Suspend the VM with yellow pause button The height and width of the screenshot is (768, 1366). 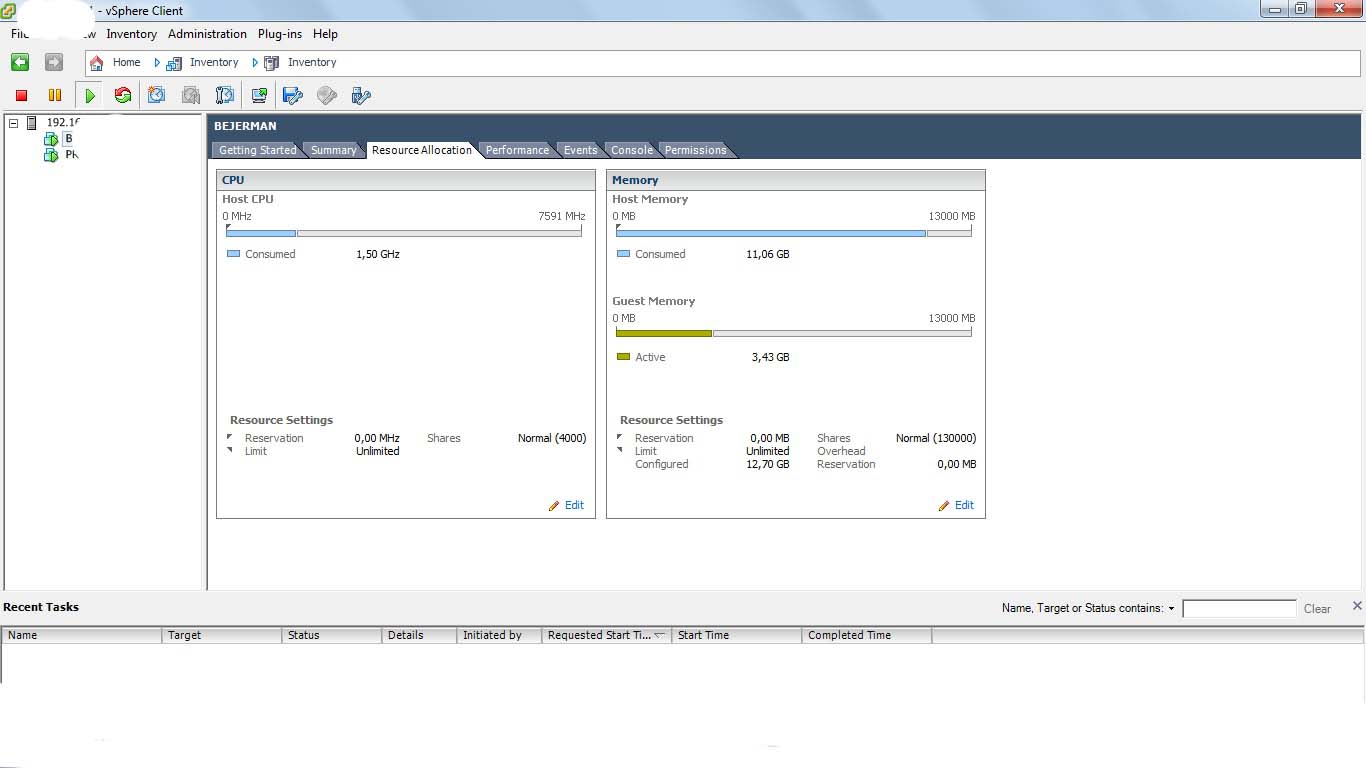click(x=55, y=95)
